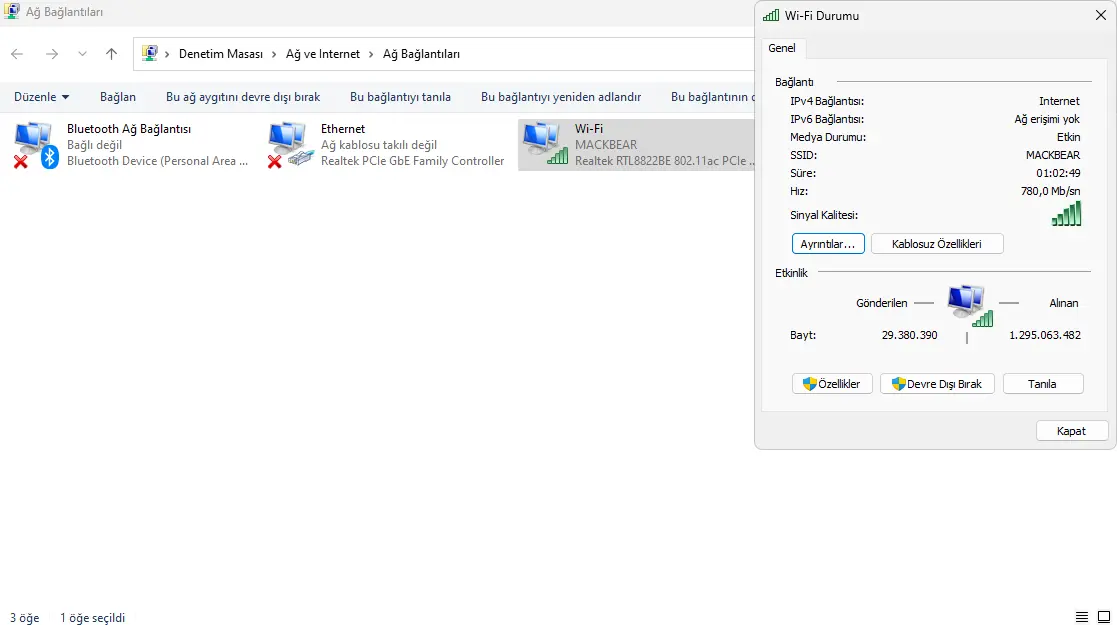Switch to large icons view in status bar
Image resolution: width=1117 pixels, height=625 pixels.
click(x=1103, y=617)
